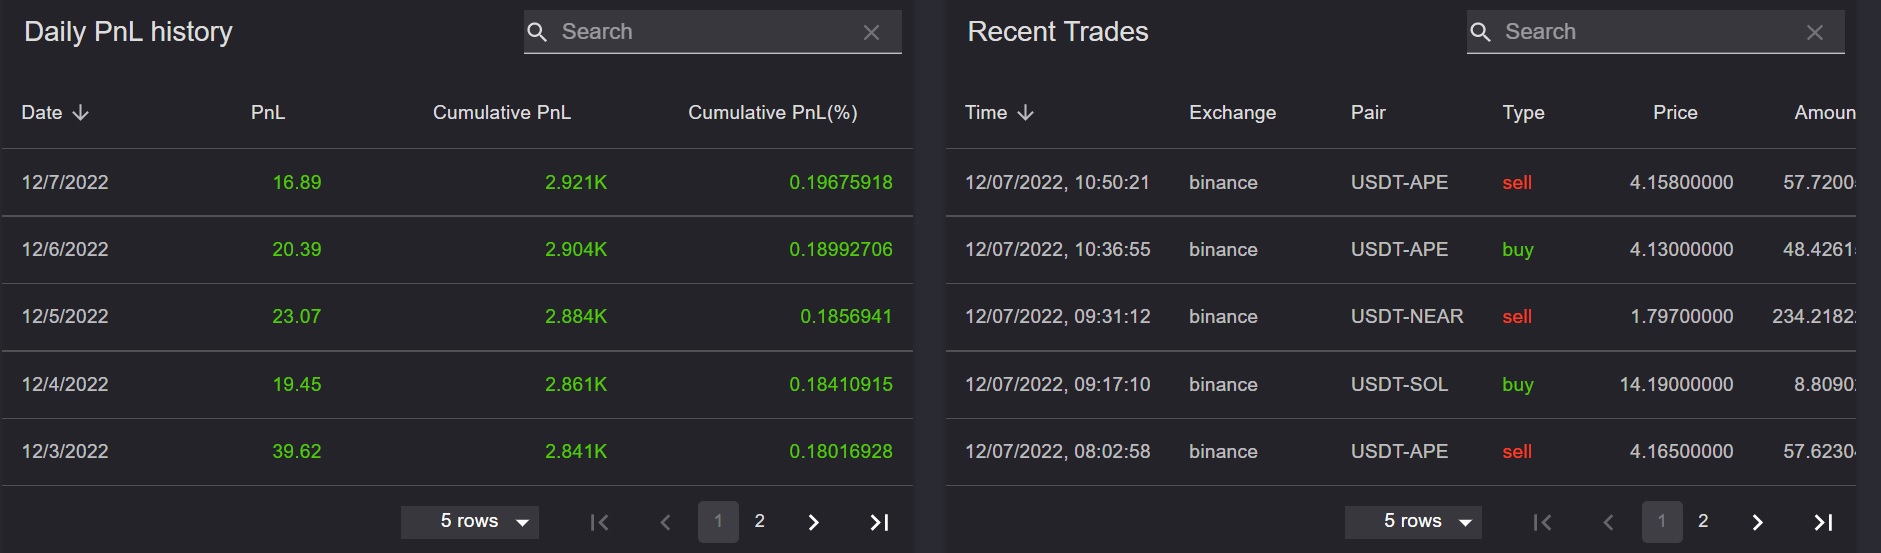1881x553 pixels.
Task: Type in the Daily PnL history search box
Action: click(700, 32)
